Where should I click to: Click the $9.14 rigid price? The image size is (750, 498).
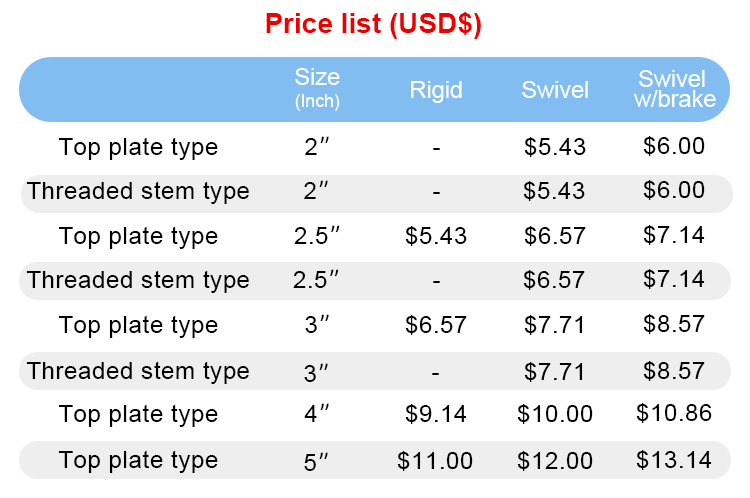(x=436, y=414)
